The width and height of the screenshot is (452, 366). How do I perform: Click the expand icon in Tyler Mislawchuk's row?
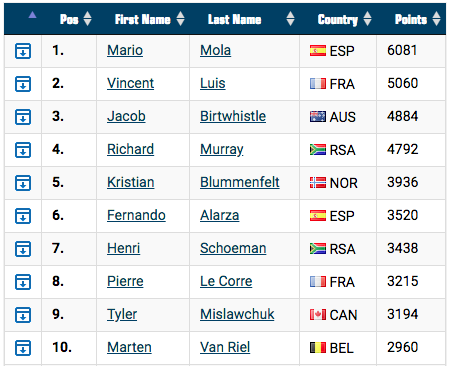tap(23, 315)
